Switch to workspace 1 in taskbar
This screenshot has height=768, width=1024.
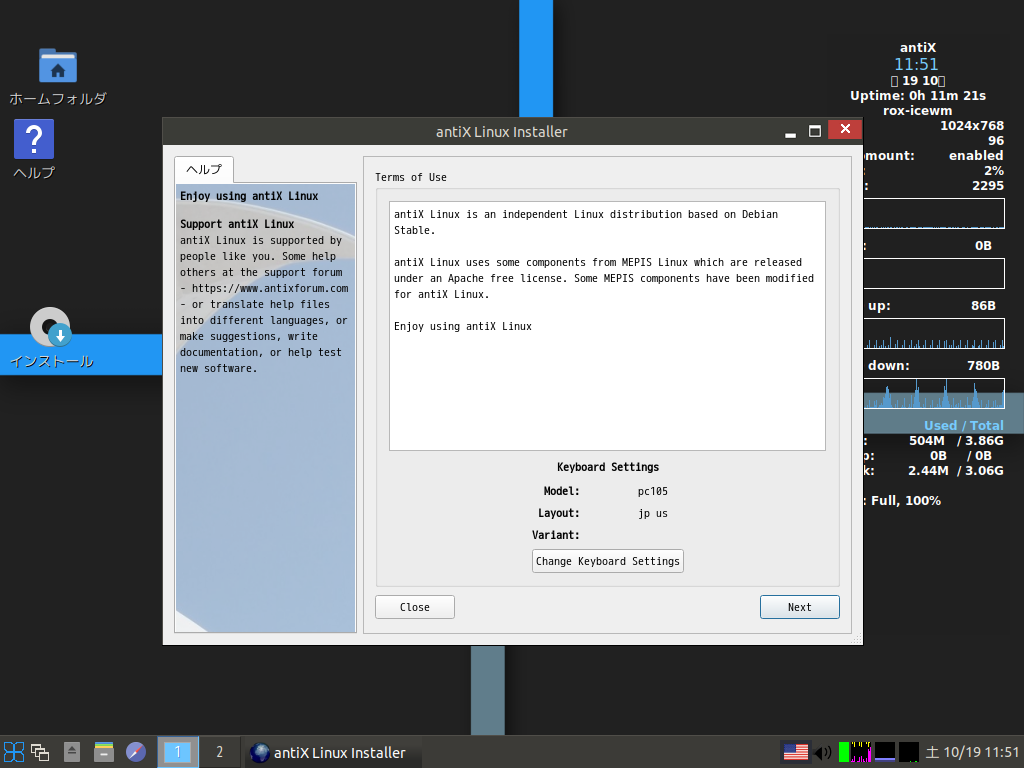tap(178, 752)
